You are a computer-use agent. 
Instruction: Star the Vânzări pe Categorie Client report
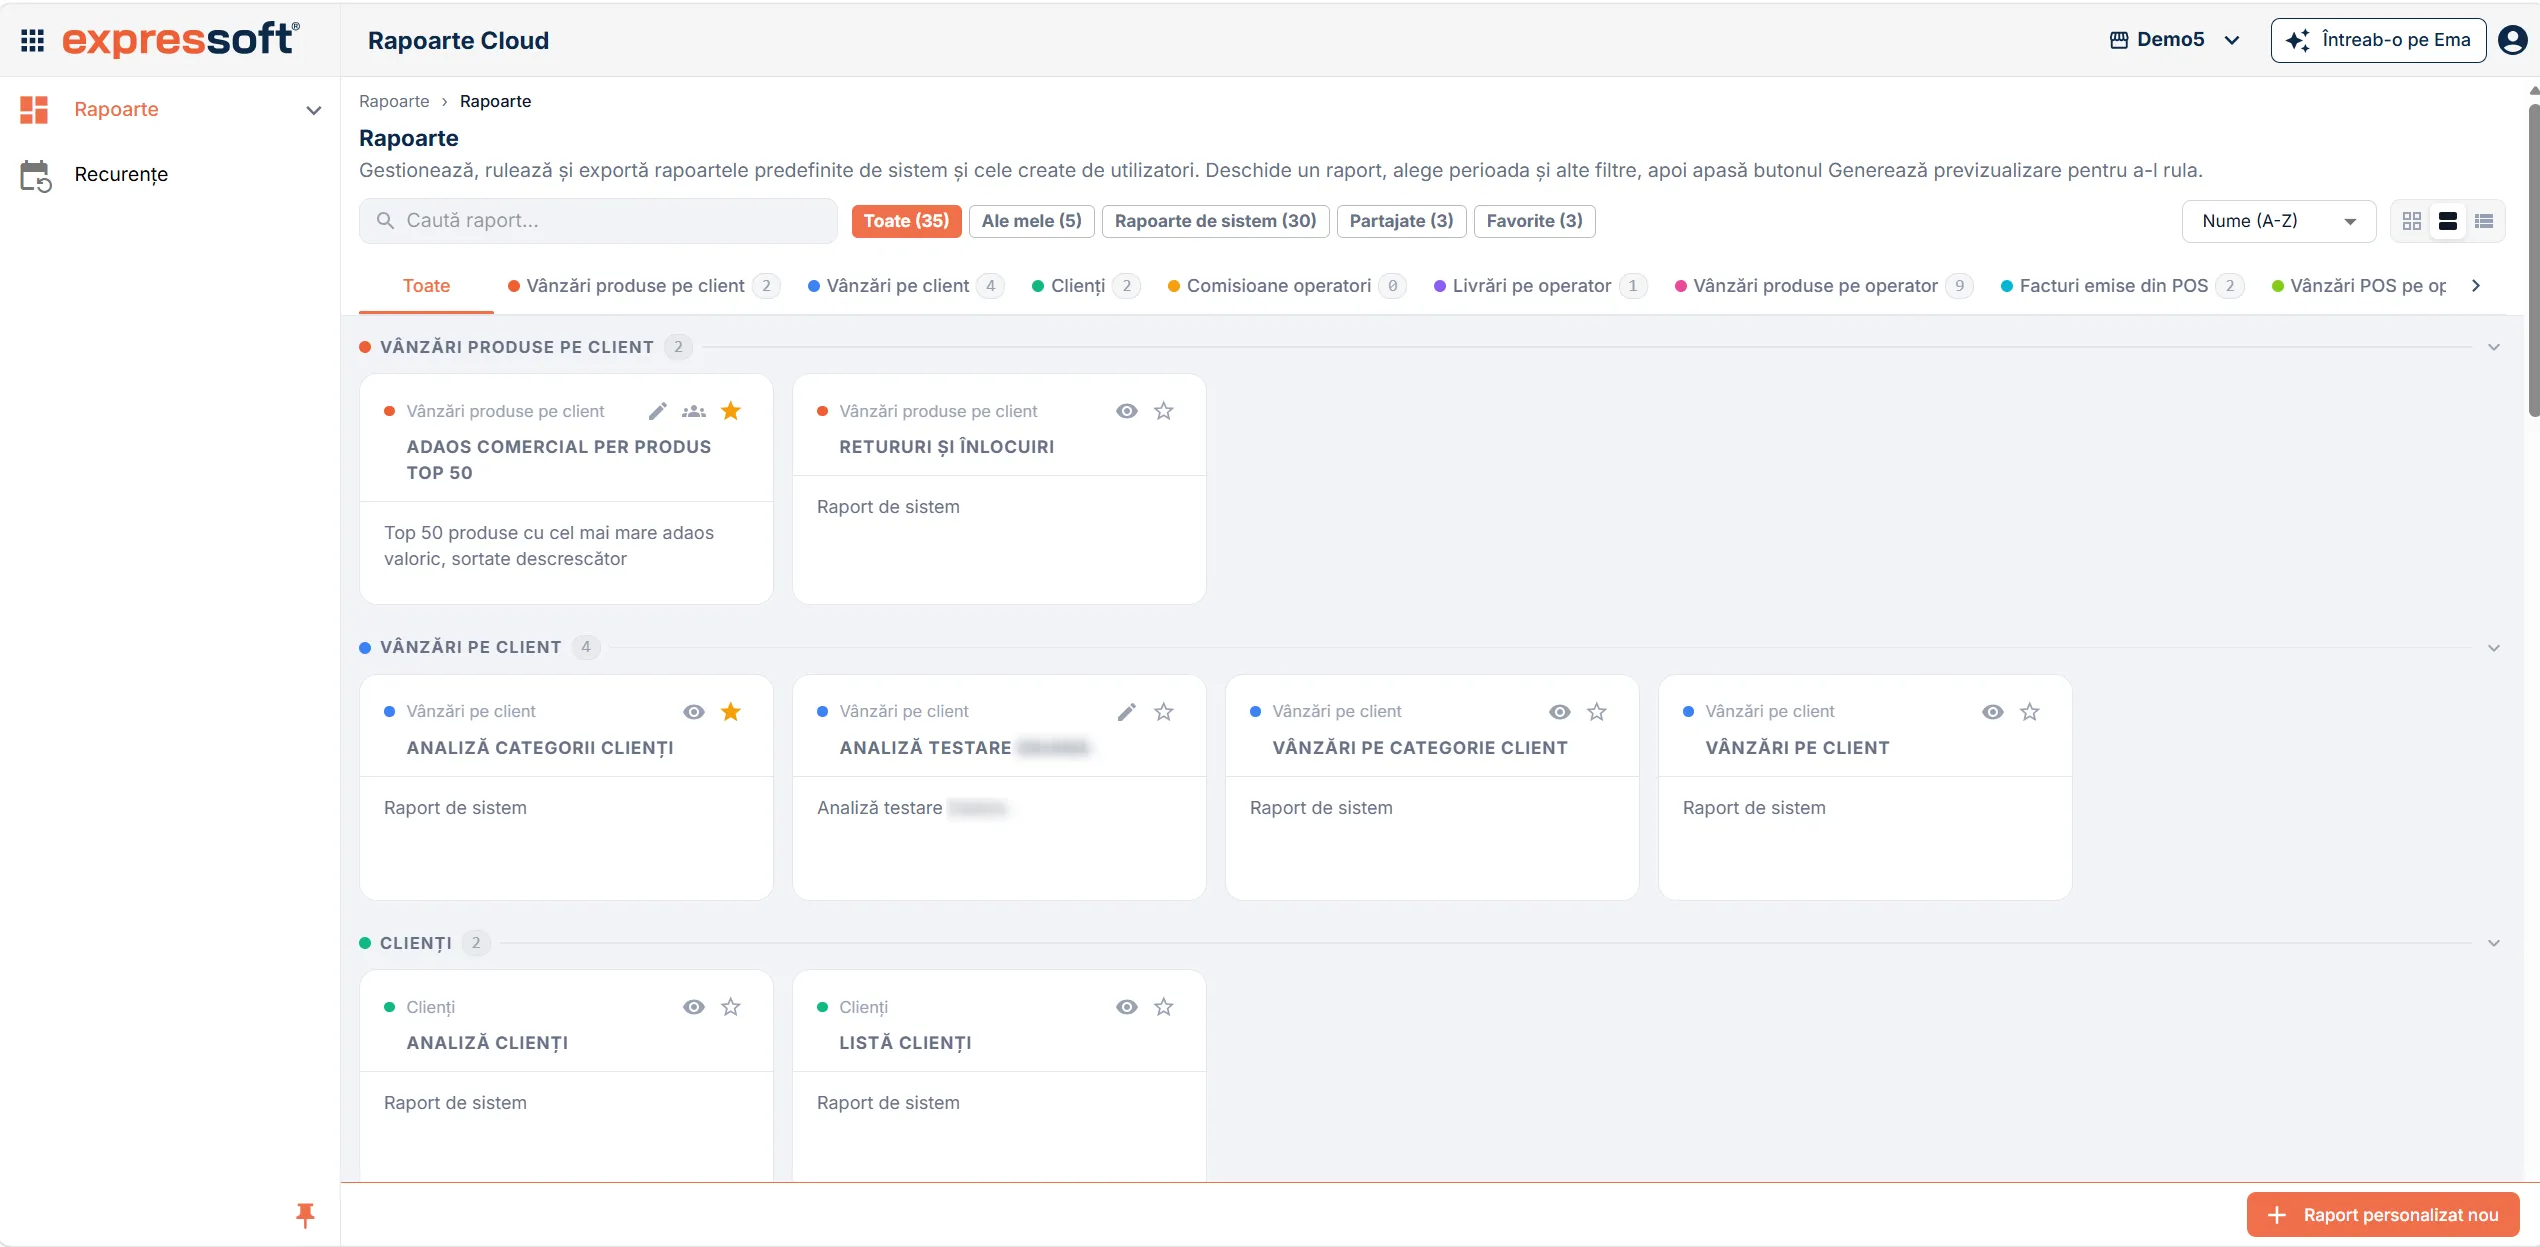[1597, 712]
